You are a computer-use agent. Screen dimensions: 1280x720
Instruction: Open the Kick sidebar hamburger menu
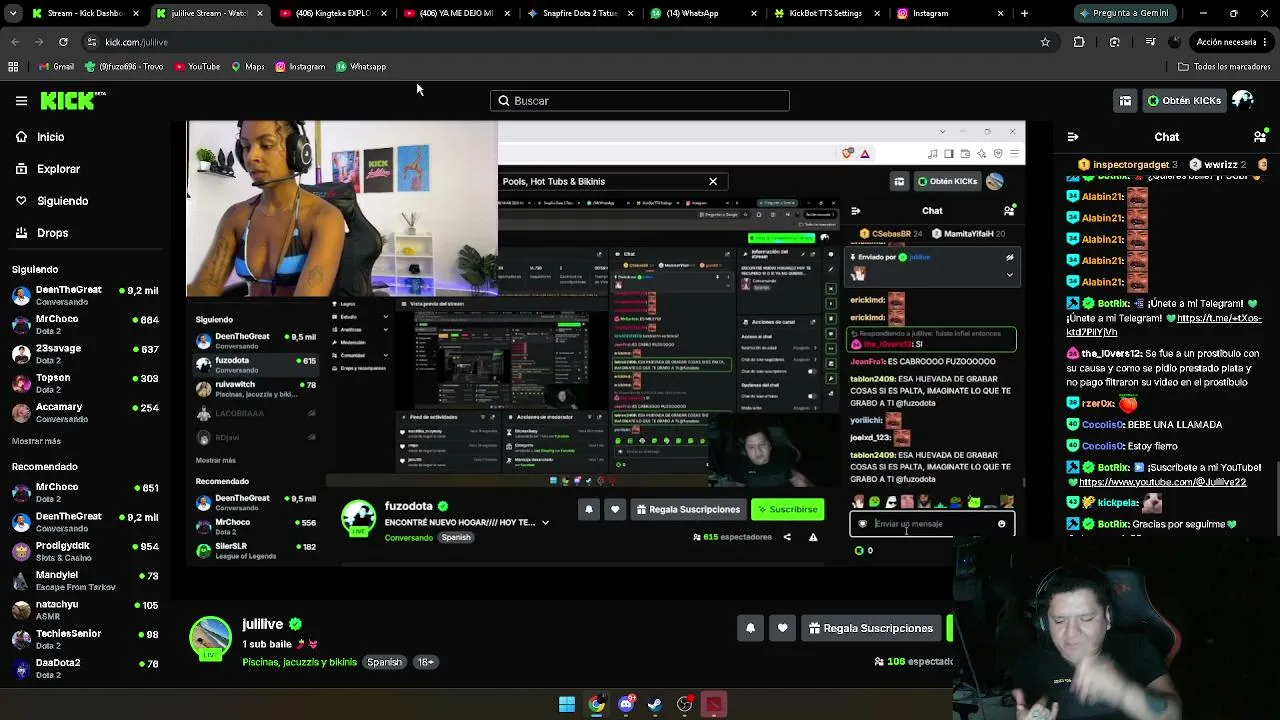(21, 100)
